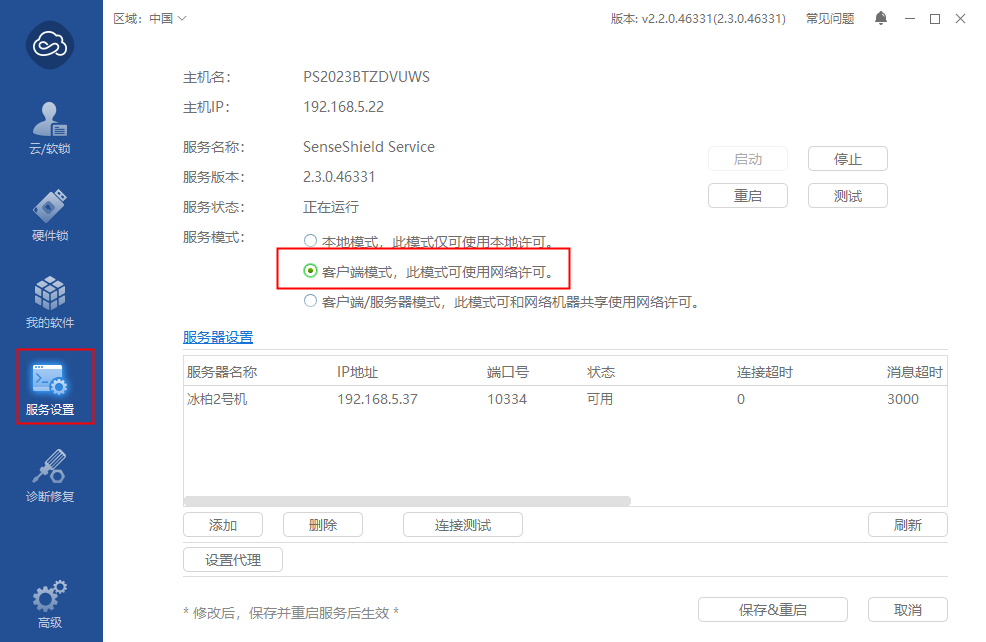
Task: Select 客户端模式 client mode radio button
Action: pyautogui.click(x=310, y=271)
